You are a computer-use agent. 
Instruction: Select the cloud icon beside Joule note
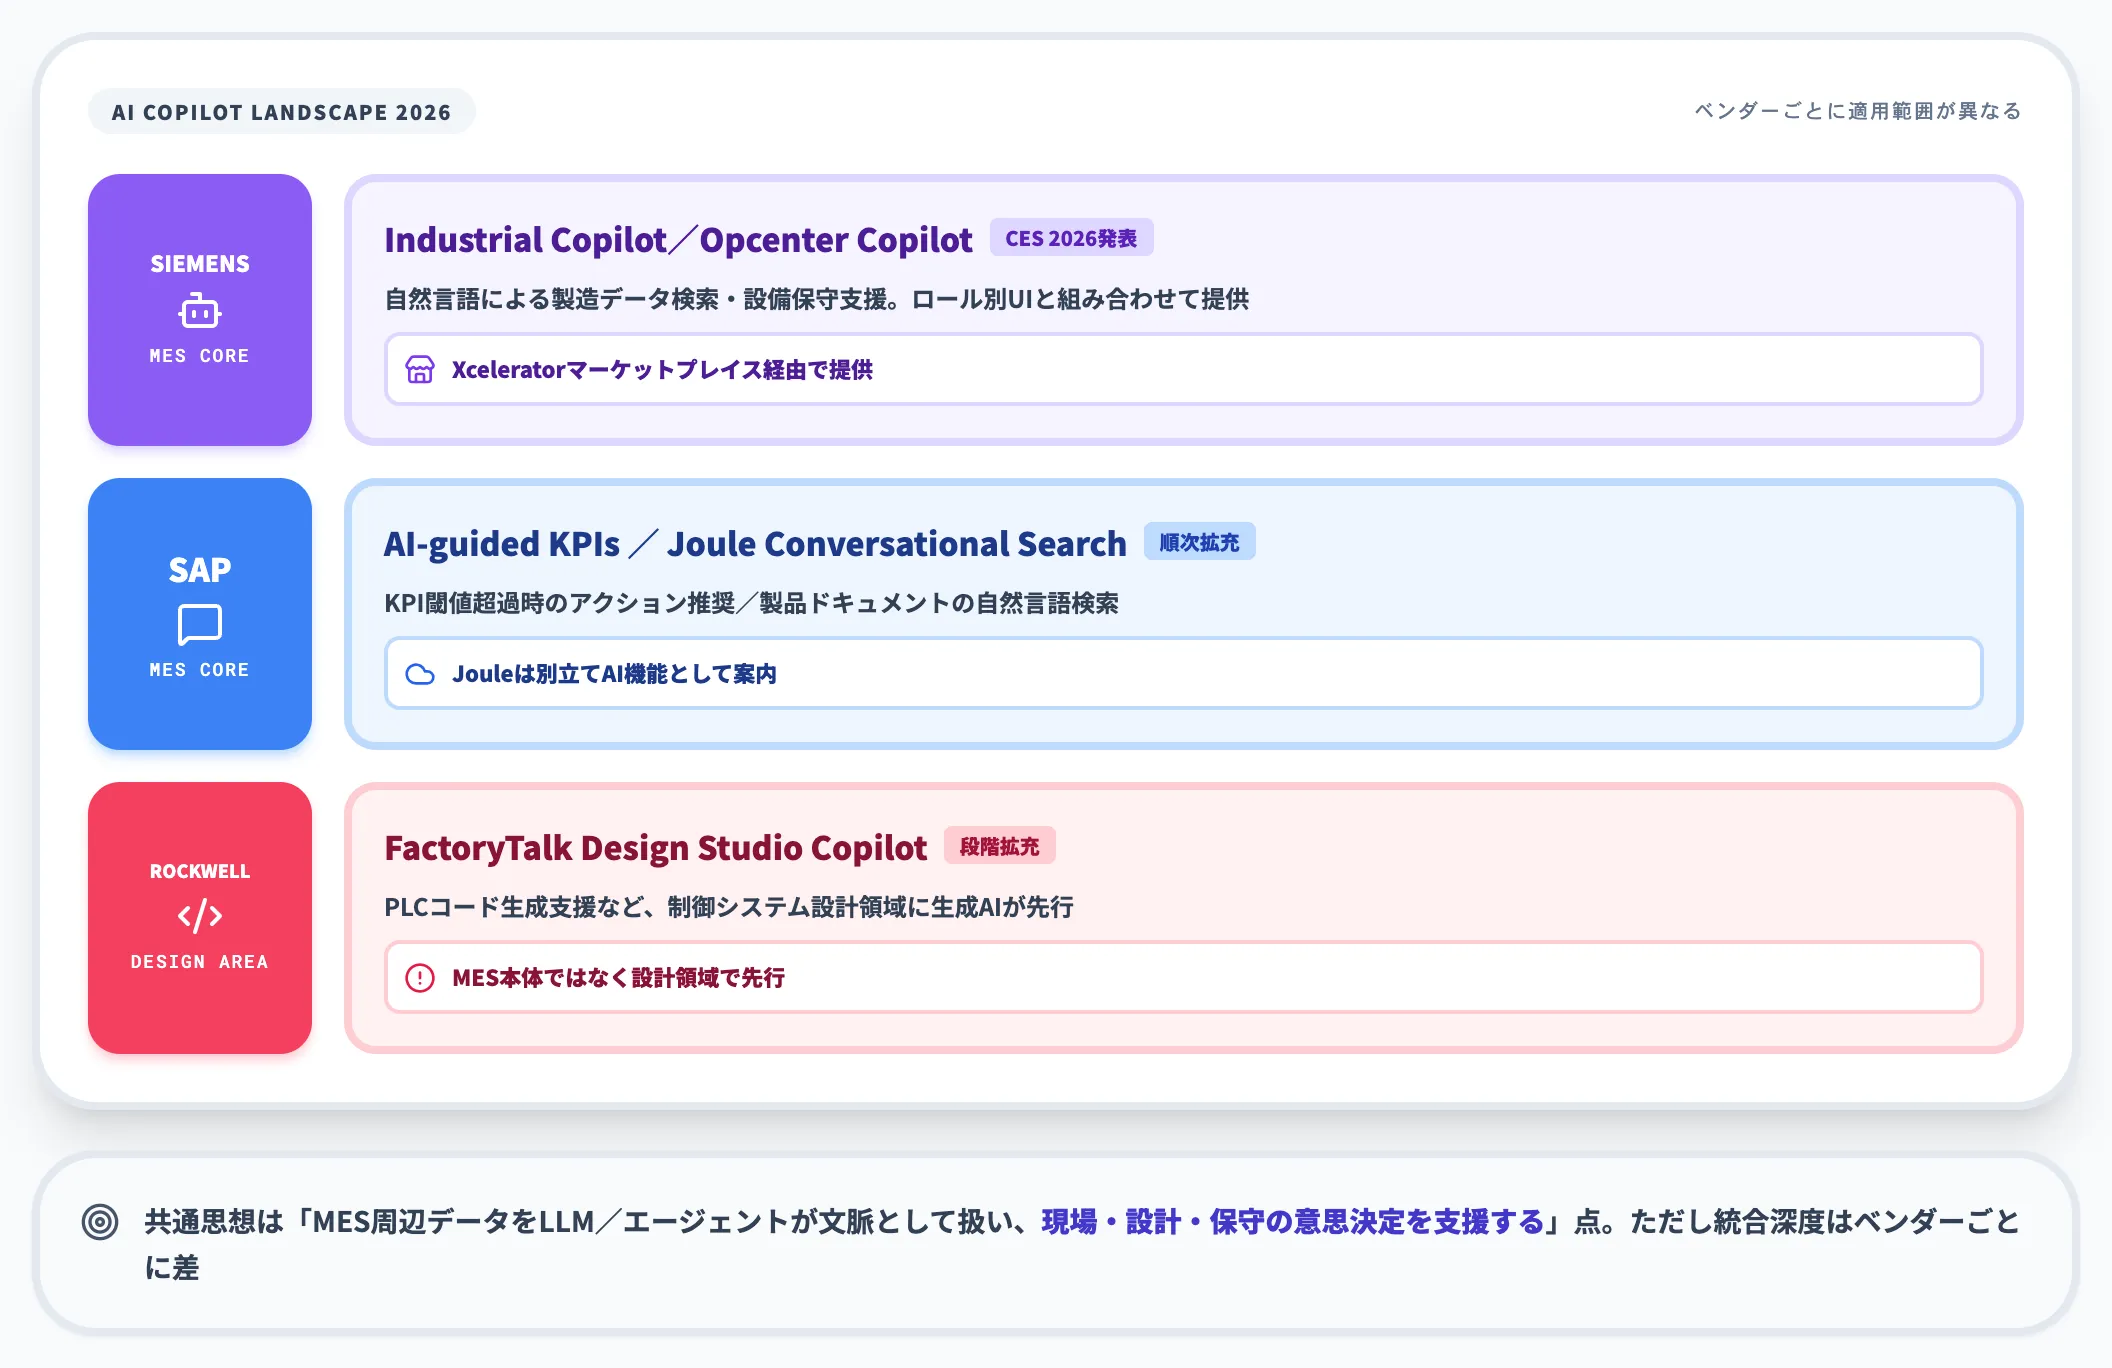(423, 673)
